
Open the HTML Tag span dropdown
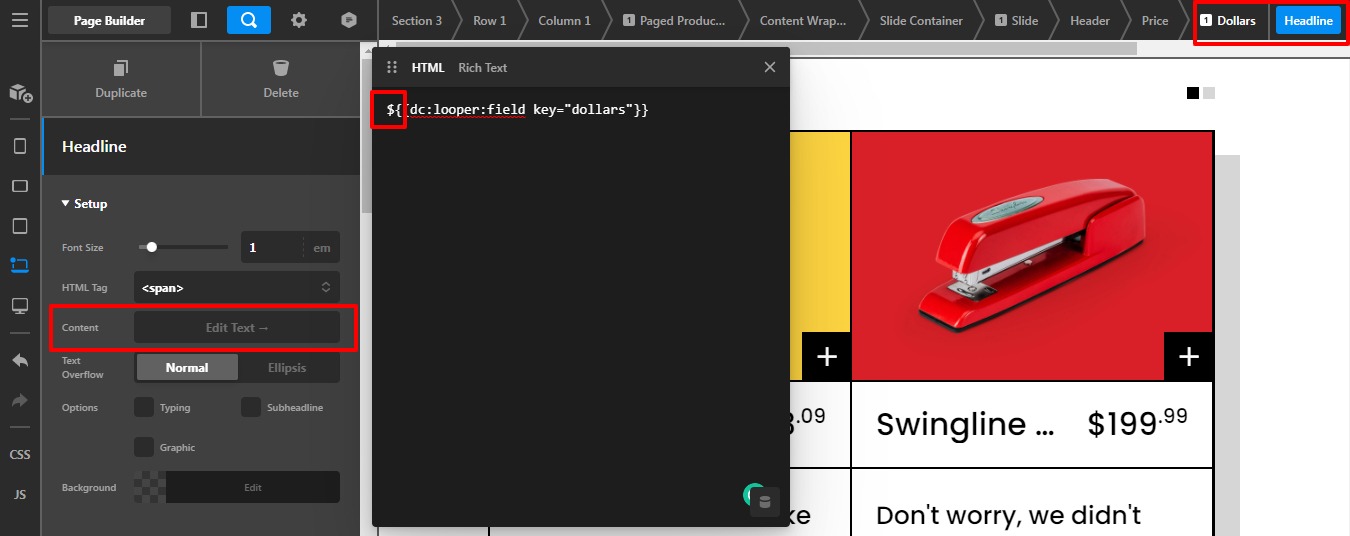point(237,287)
